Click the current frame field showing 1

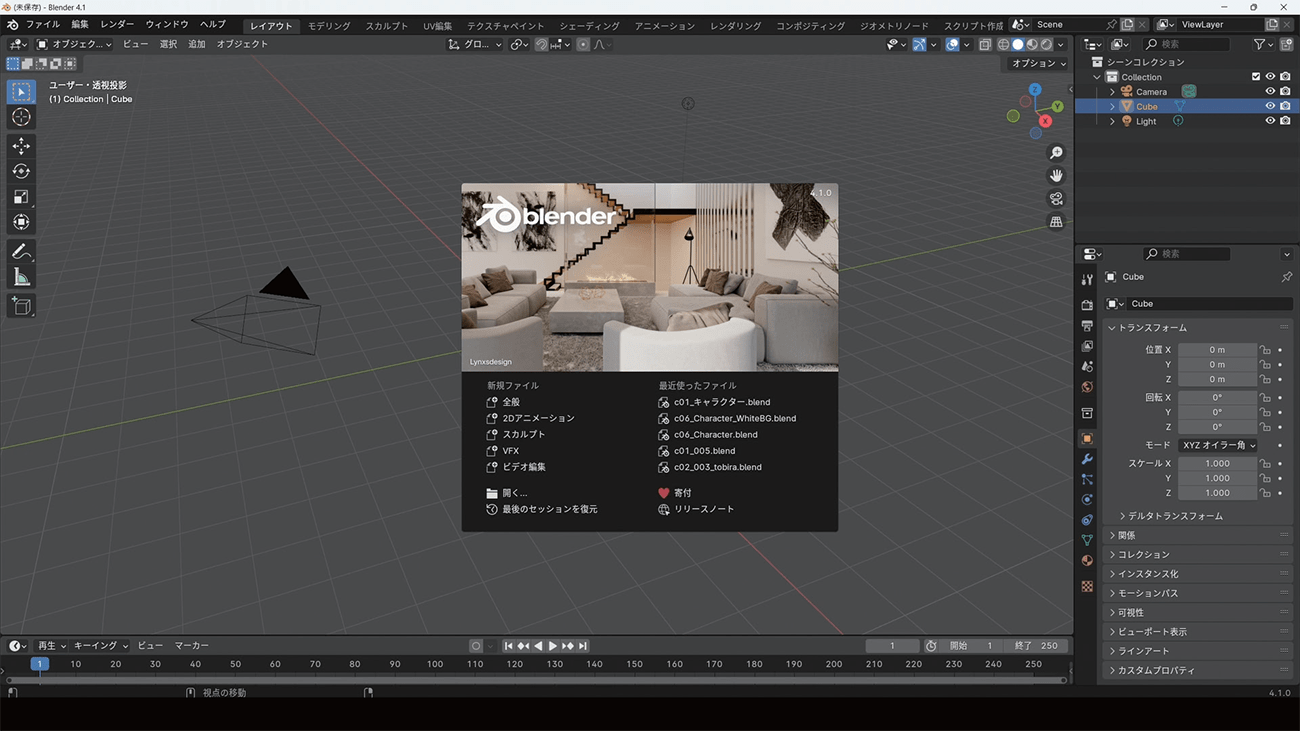(892, 646)
